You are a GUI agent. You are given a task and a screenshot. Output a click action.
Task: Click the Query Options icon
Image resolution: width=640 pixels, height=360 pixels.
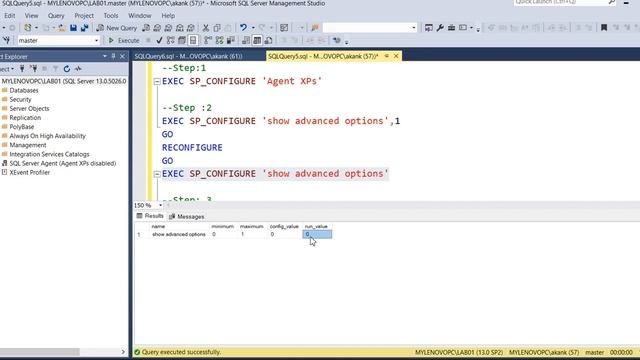click(182, 40)
